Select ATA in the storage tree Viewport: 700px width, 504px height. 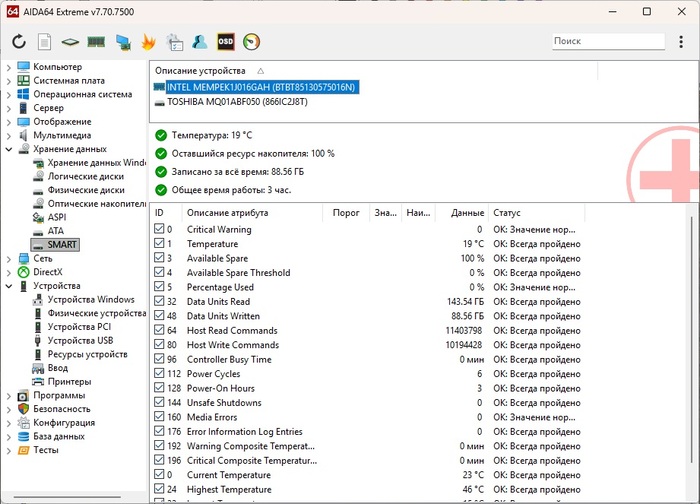(x=55, y=231)
